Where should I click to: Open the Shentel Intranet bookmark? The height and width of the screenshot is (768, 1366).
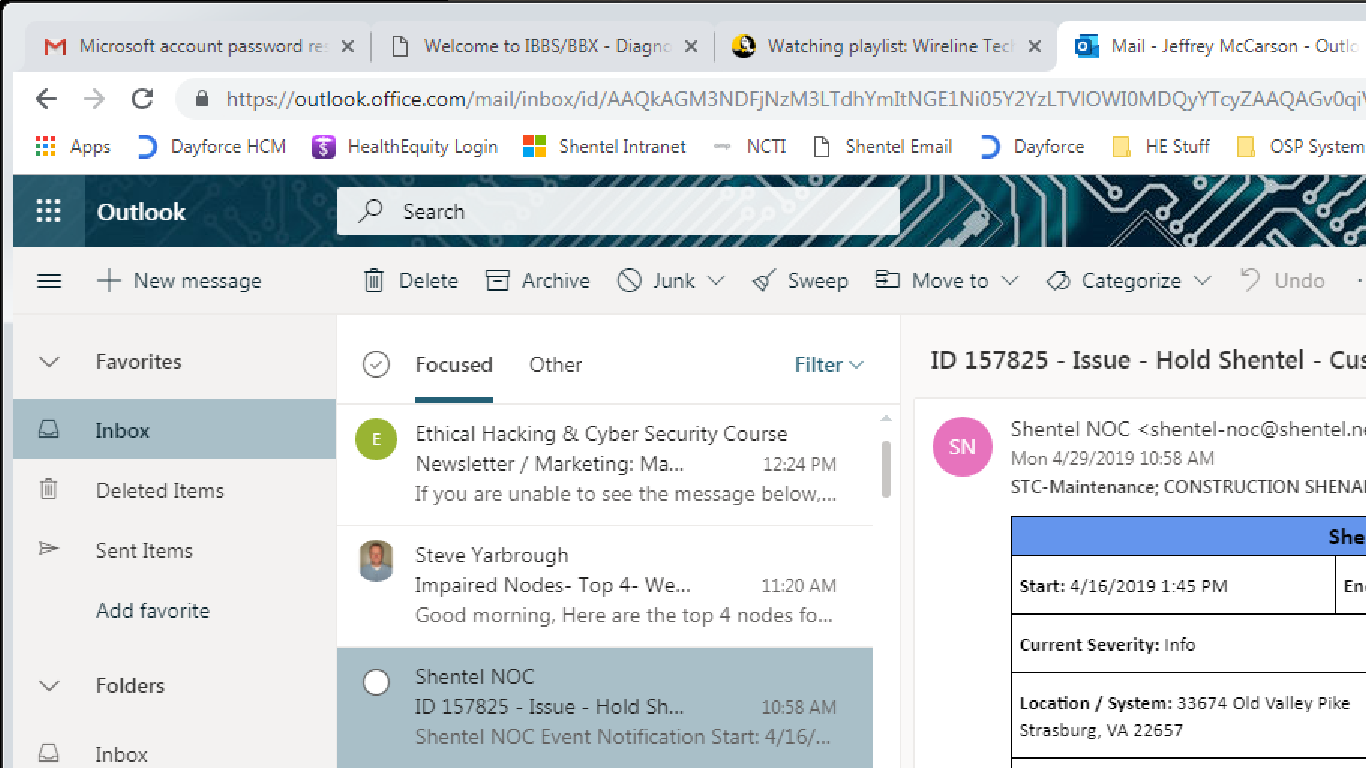click(605, 147)
